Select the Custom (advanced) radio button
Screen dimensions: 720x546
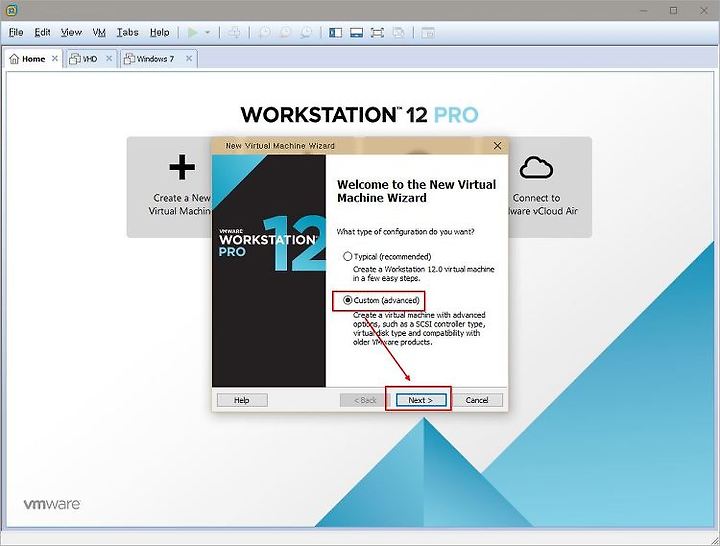click(x=348, y=300)
